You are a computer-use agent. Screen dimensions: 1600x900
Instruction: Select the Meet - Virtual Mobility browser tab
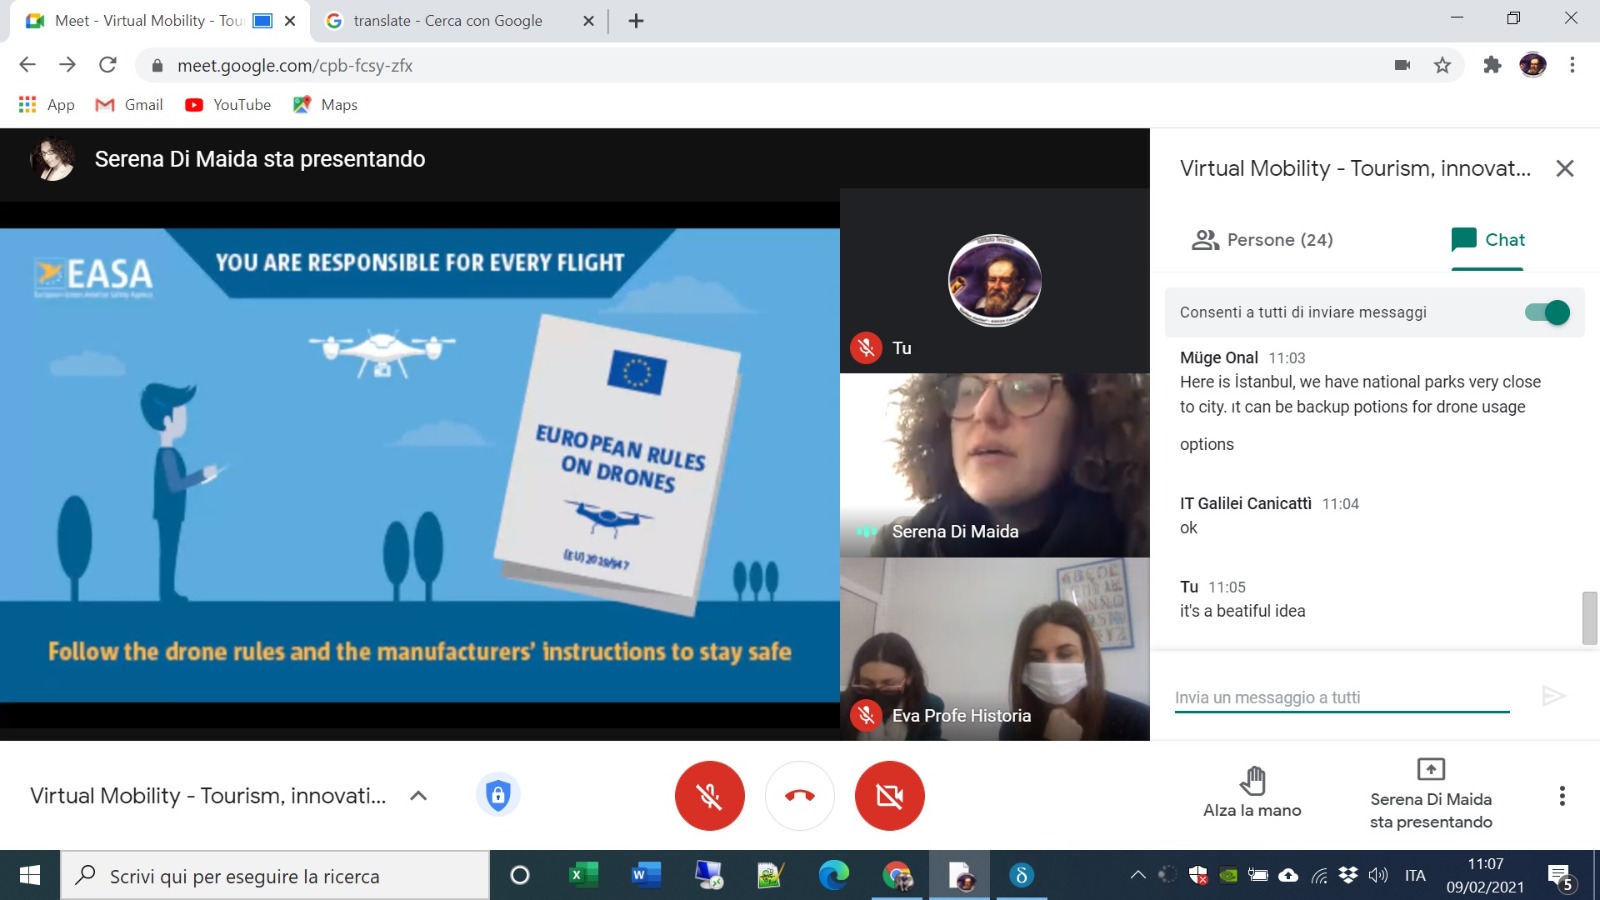(150, 21)
